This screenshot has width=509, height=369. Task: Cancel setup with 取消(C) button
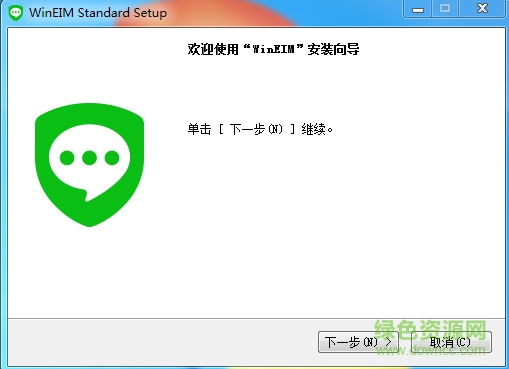pos(451,342)
